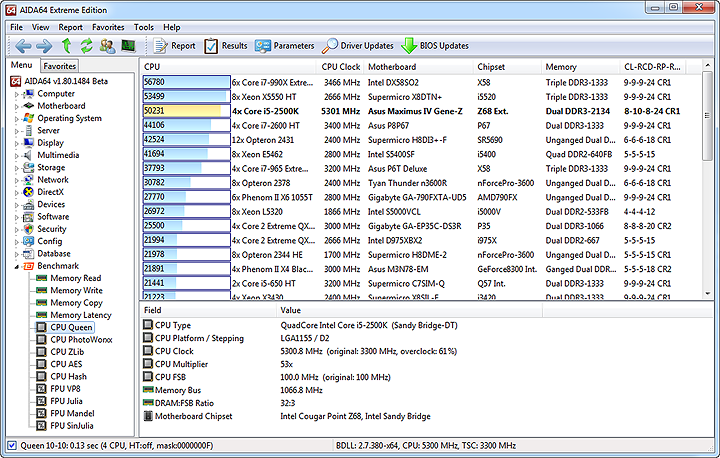Image resolution: width=720 pixels, height=458 pixels.
Task: Select the Software icon in the tree
Action: [28, 217]
